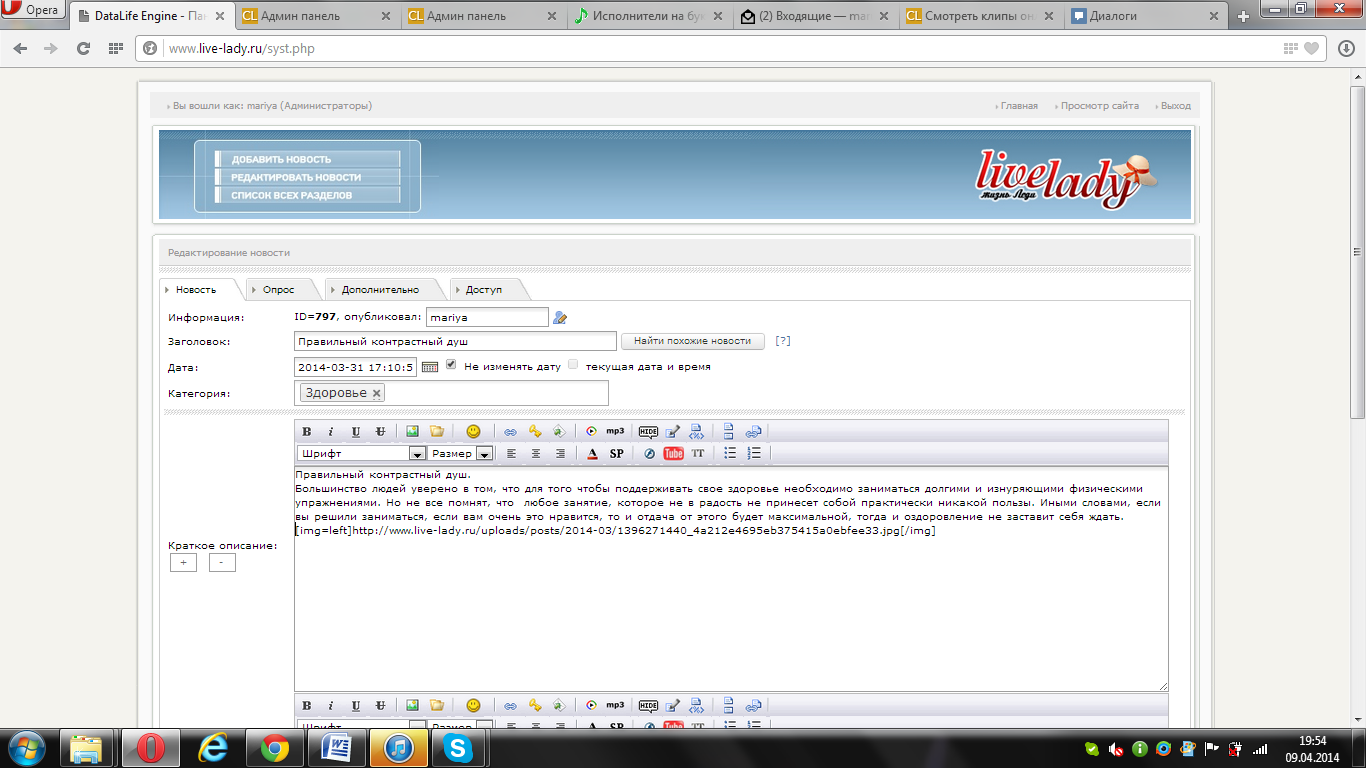Insert protected link with the key icon, short description toolbar
Image resolution: width=1366 pixels, height=768 pixels.
pyautogui.click(x=535, y=431)
